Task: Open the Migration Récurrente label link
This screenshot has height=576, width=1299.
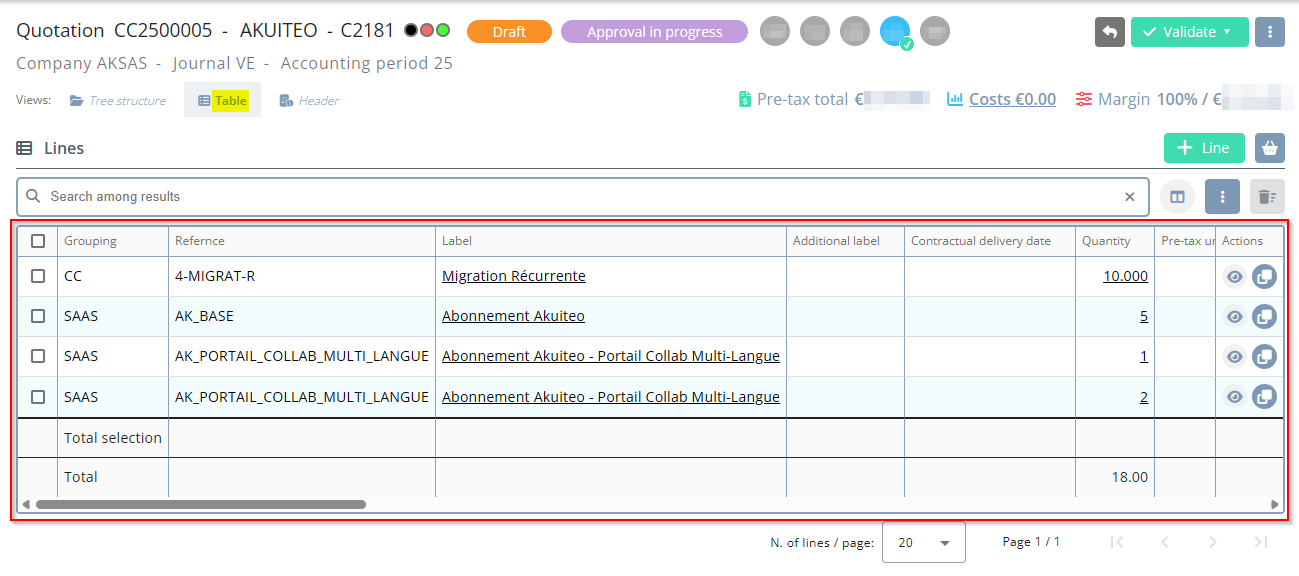Action: pyautogui.click(x=513, y=276)
